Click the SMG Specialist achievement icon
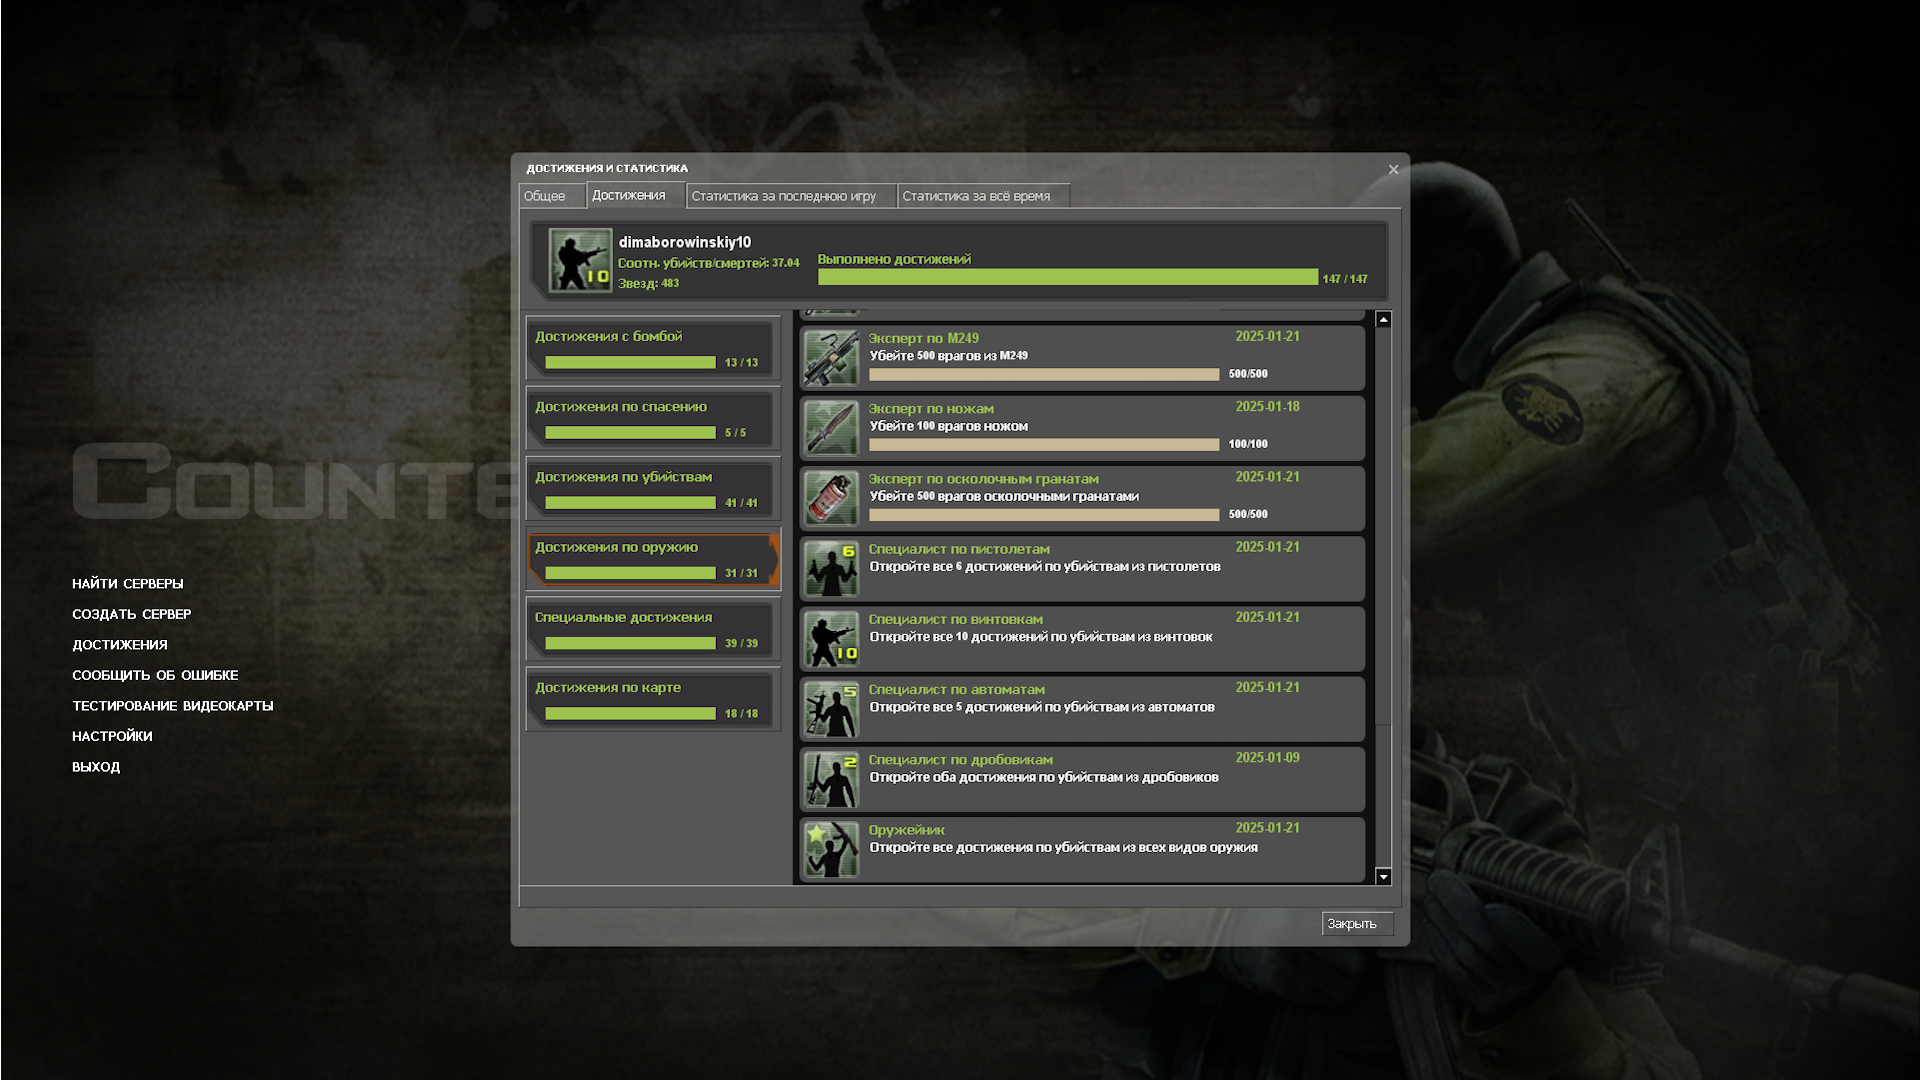This screenshot has width=1920, height=1080. (831, 708)
